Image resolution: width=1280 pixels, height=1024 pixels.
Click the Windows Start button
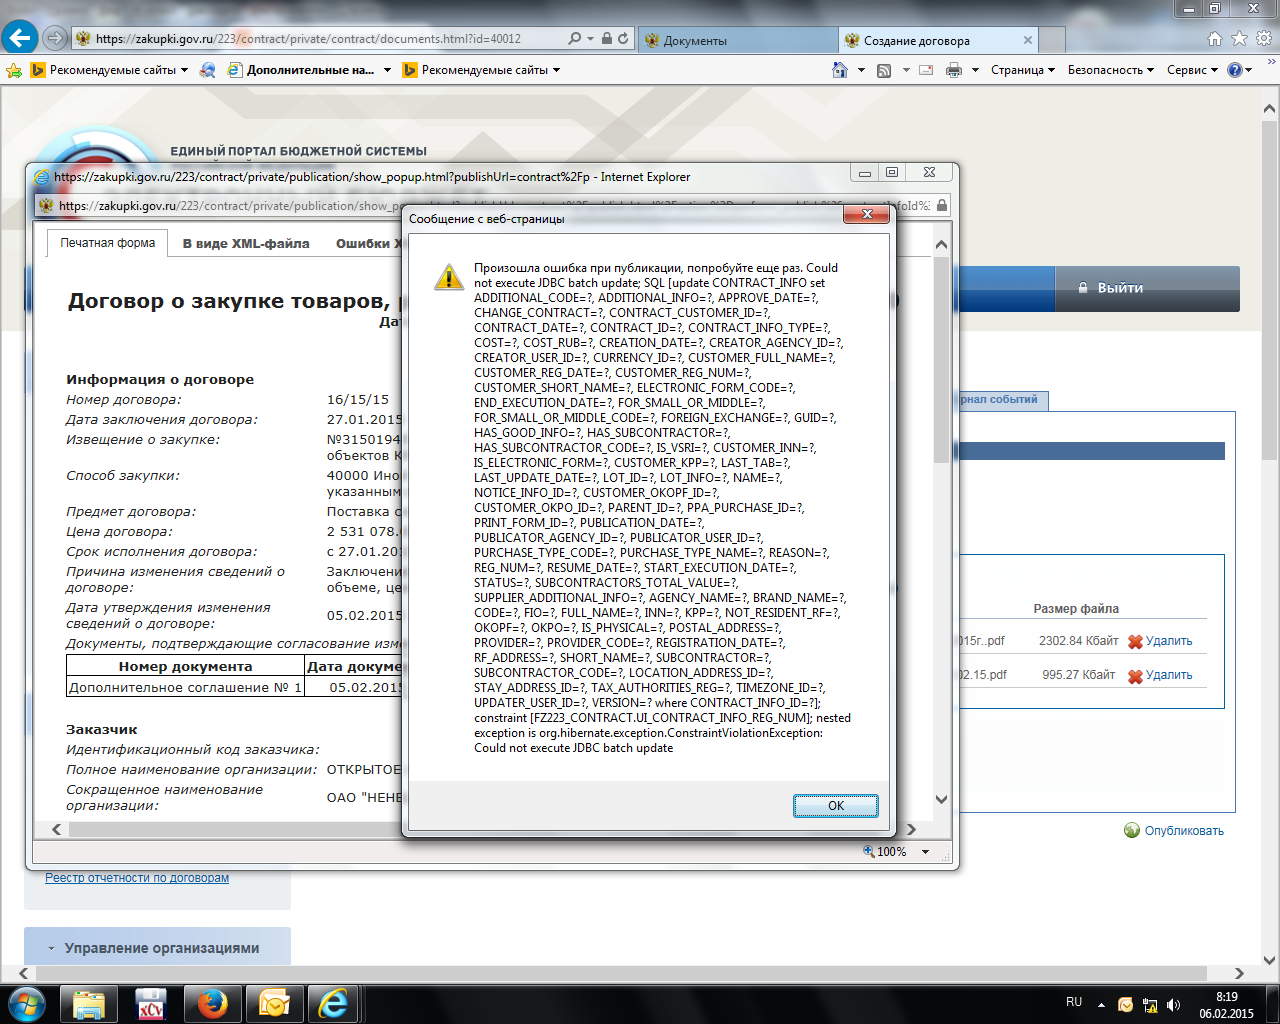(x=27, y=1003)
